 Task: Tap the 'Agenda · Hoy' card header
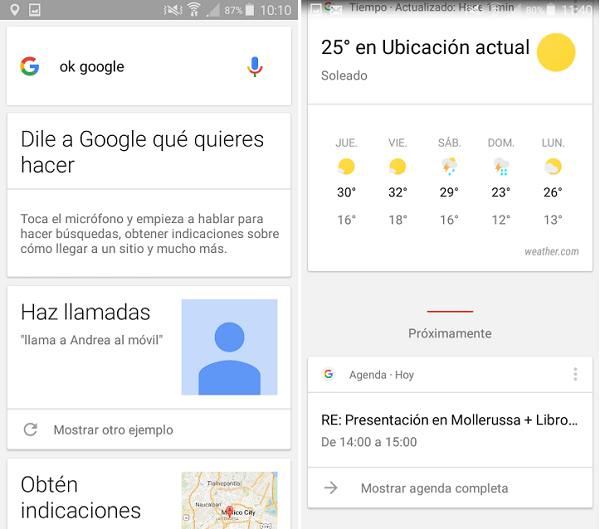pyautogui.click(x=450, y=374)
